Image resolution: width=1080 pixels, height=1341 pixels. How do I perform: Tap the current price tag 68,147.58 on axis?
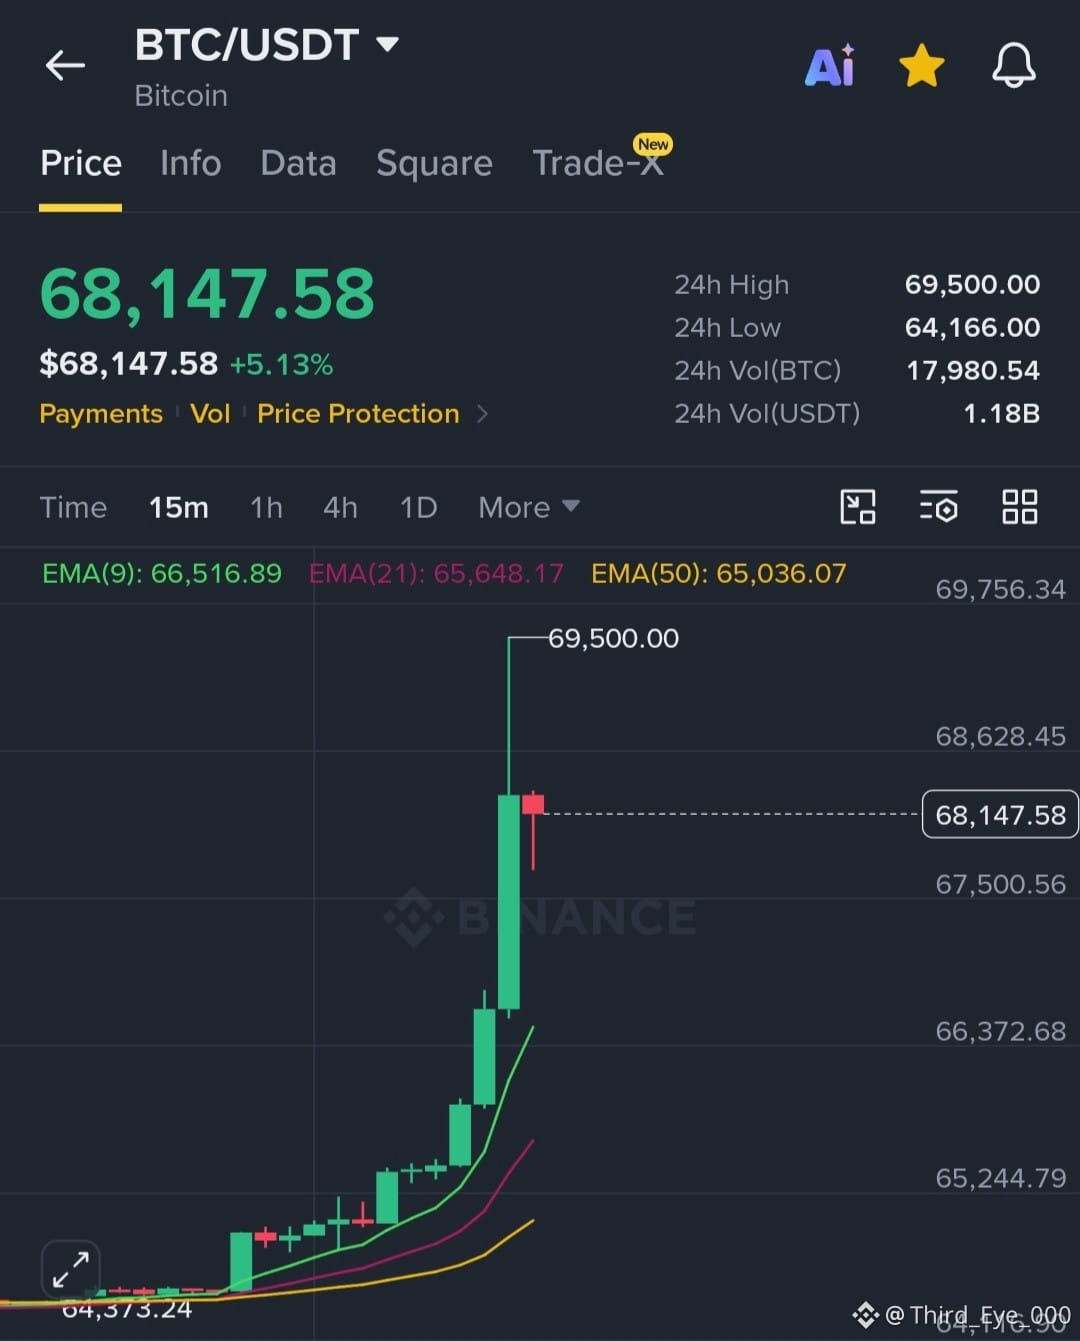pos(1000,815)
